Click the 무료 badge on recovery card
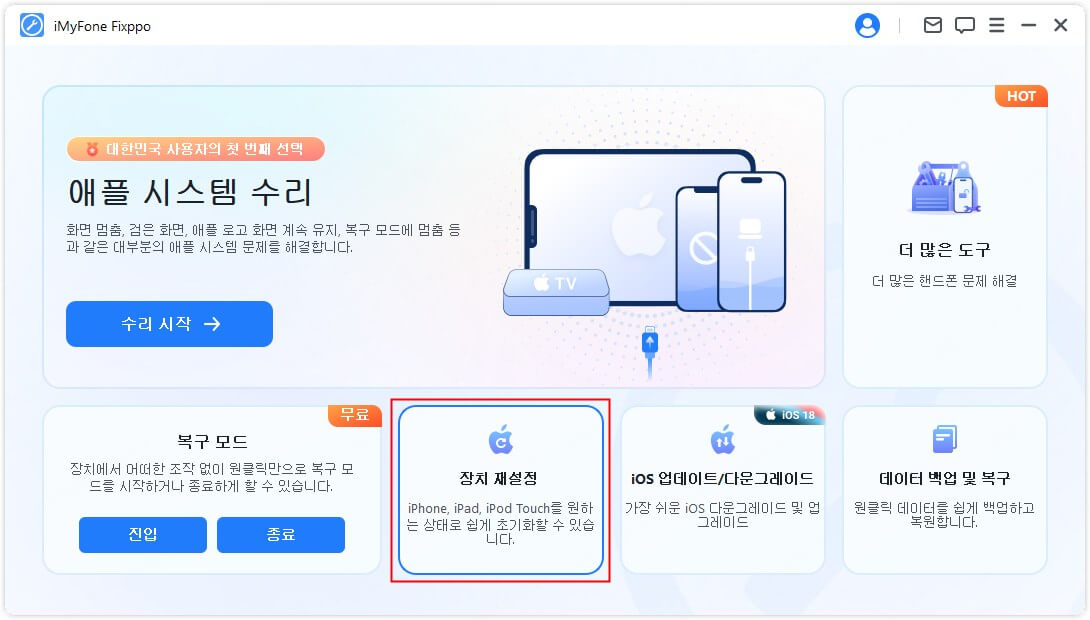Screen dimensions: 1090x620 point(355,415)
